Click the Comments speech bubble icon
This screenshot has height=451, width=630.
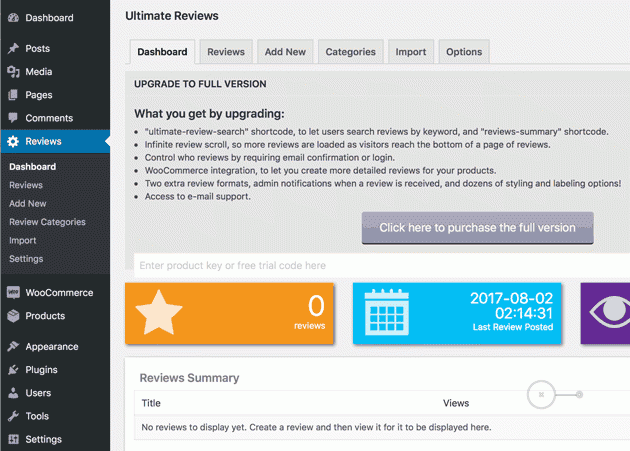coord(13,118)
